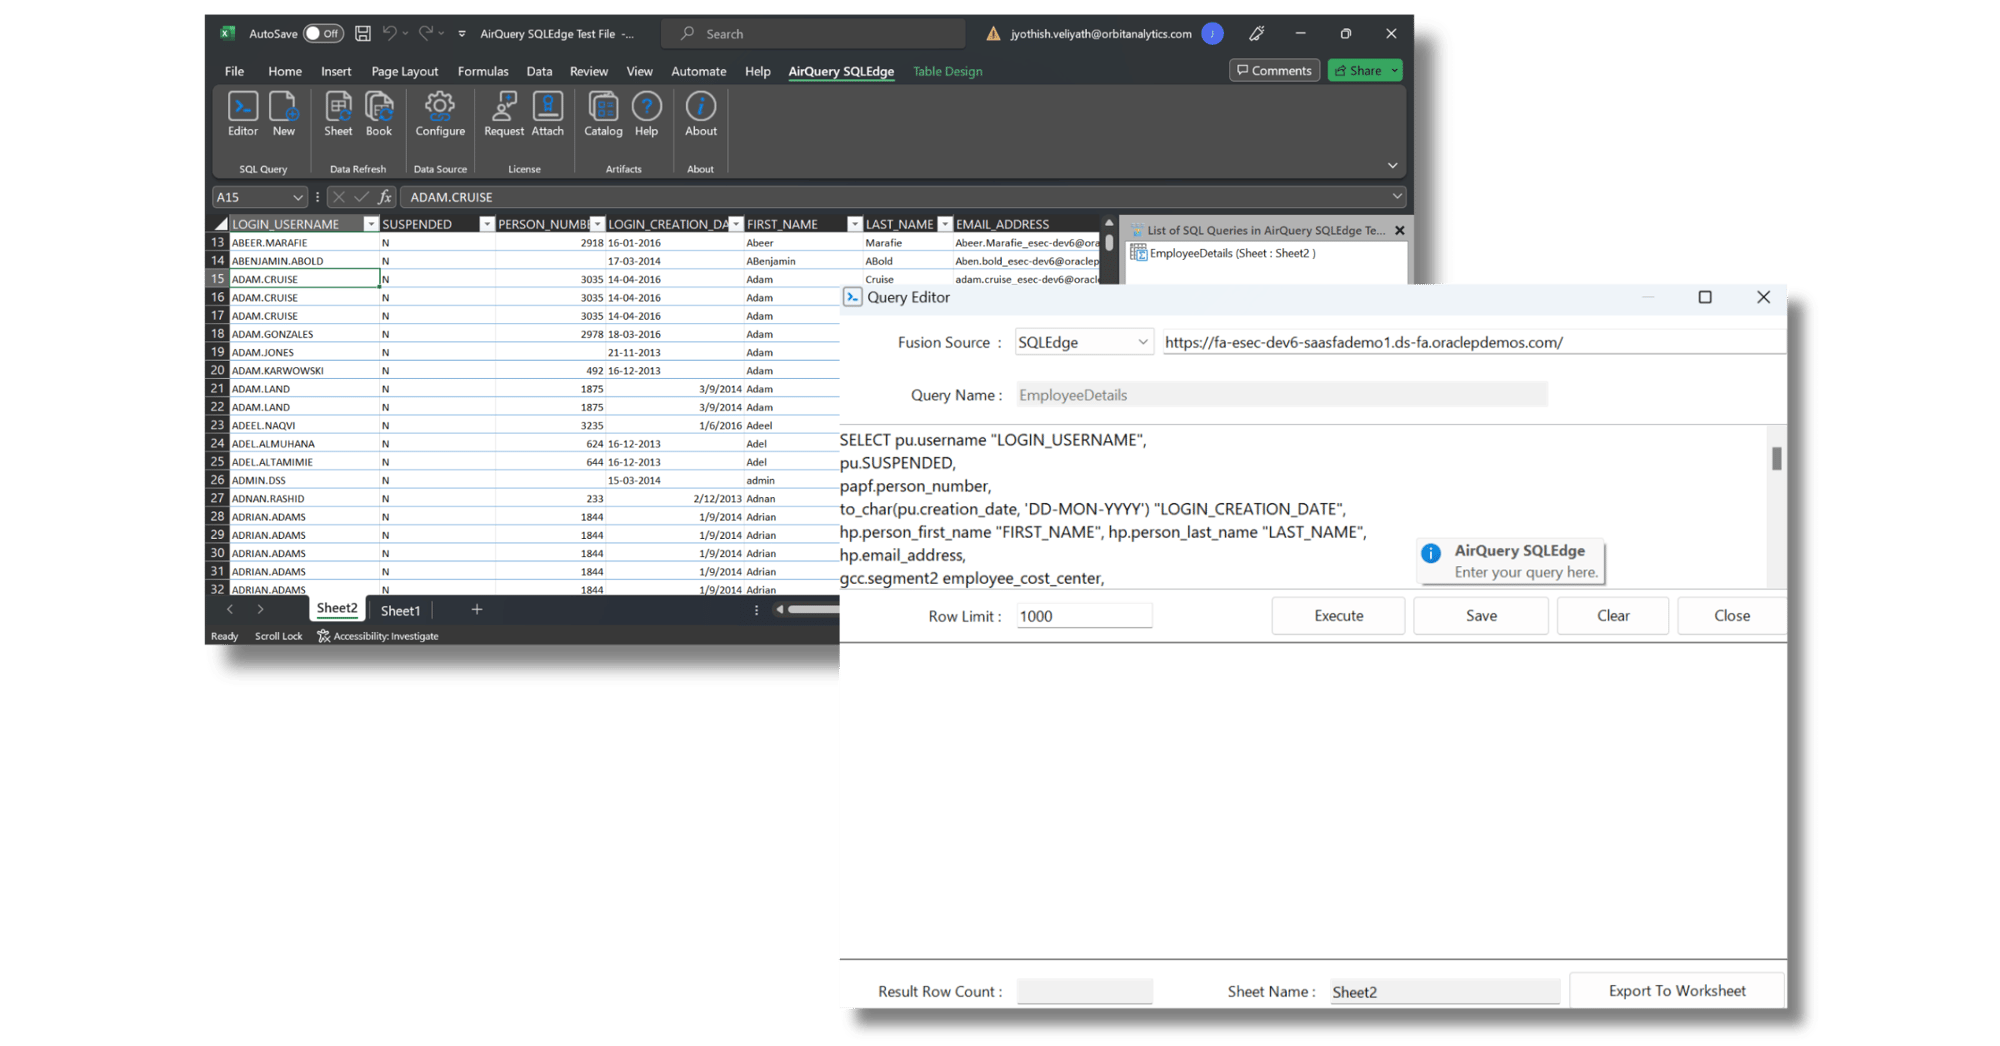This screenshot has width=2000, height=1046.
Task: Switch to Table Design tab
Action: [x=947, y=71]
